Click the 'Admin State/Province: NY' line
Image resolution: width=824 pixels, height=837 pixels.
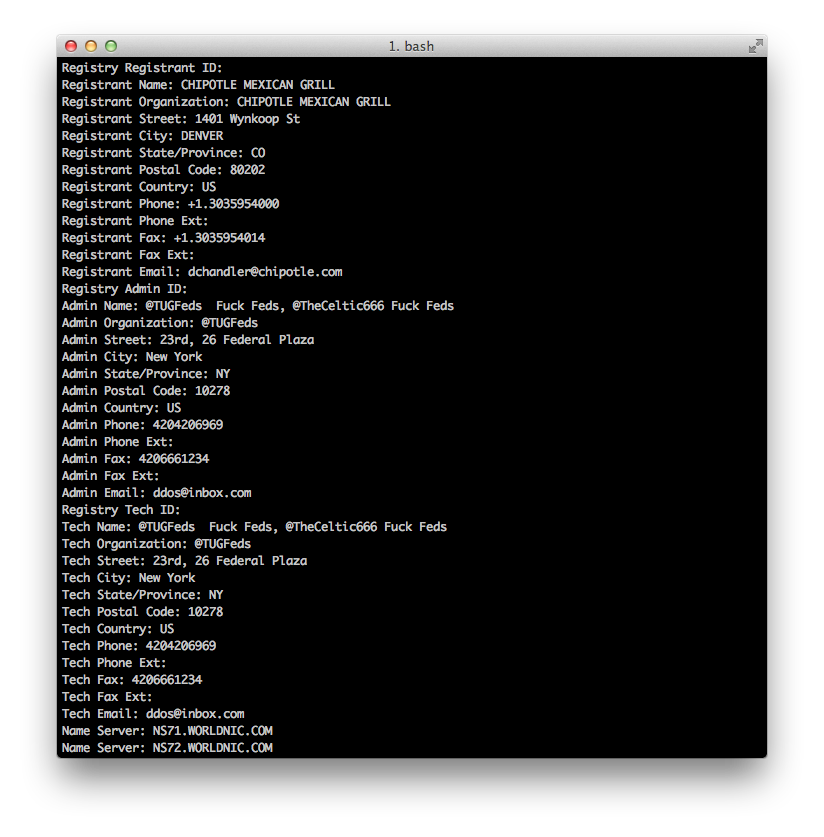pyautogui.click(x=146, y=374)
